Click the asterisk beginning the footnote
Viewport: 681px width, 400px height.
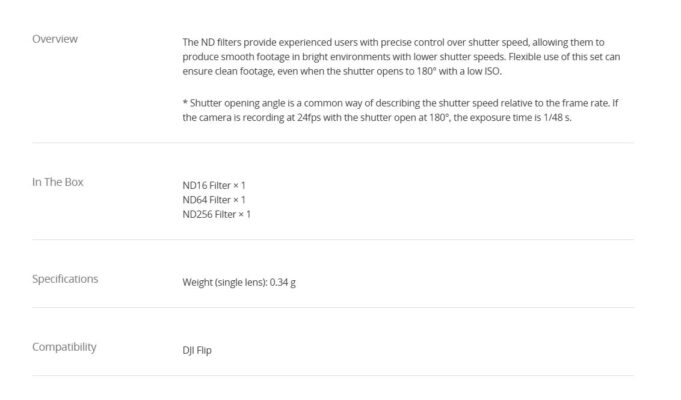tap(185, 103)
